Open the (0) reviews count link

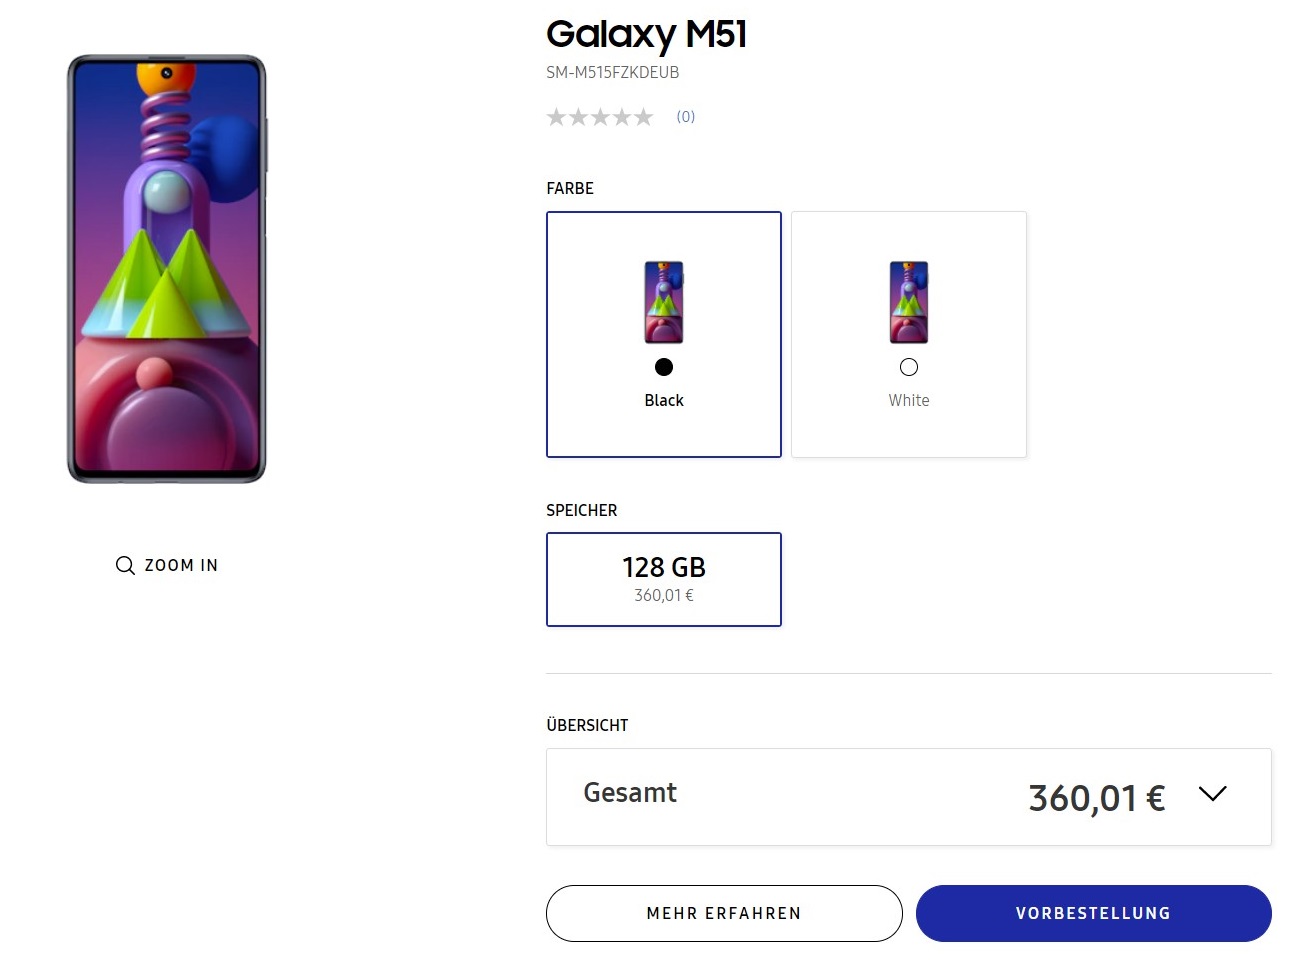685,117
